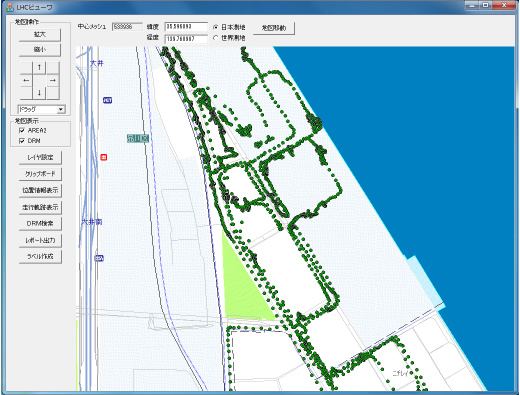
Task: Click the 走行軌跡表示 button
Action: pyautogui.click(x=40, y=207)
